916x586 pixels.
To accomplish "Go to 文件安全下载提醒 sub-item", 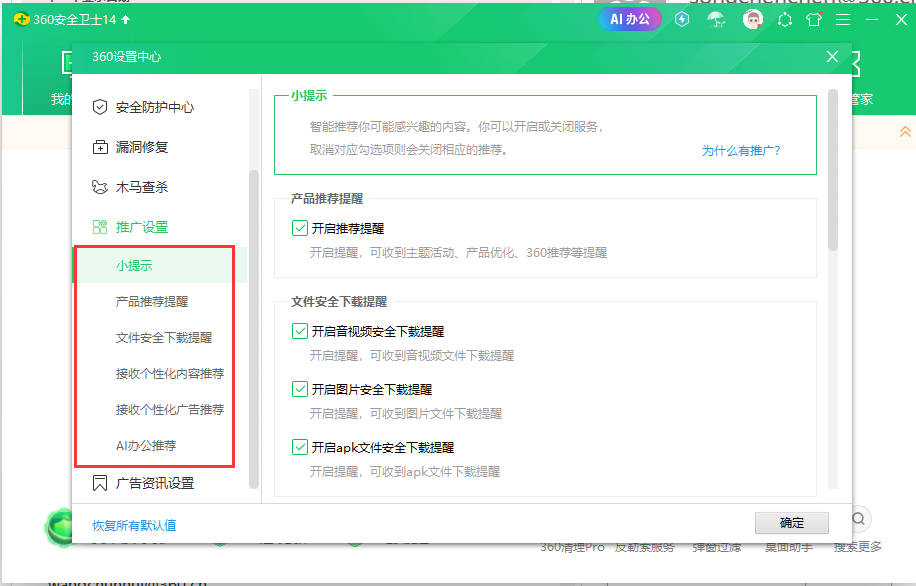I will pyautogui.click(x=164, y=338).
